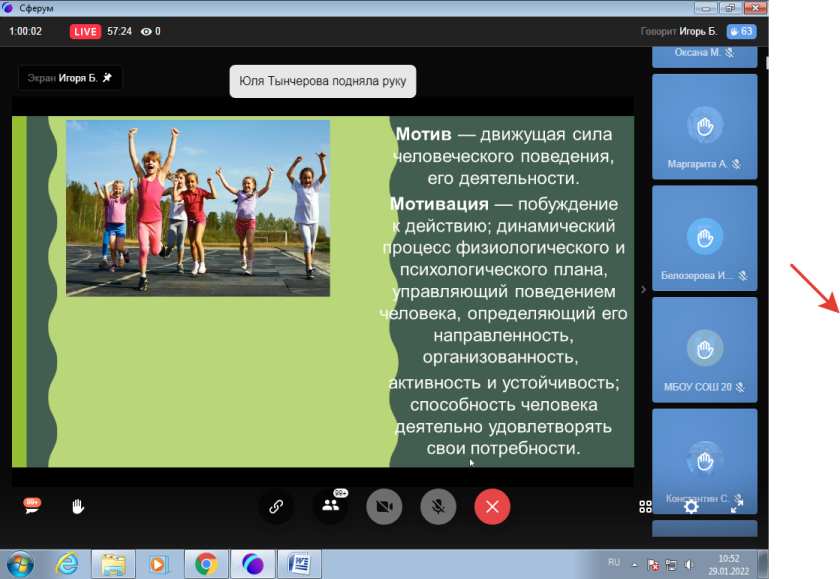
Task: Open Windows Explorer folder in taskbar
Action: pos(113,564)
